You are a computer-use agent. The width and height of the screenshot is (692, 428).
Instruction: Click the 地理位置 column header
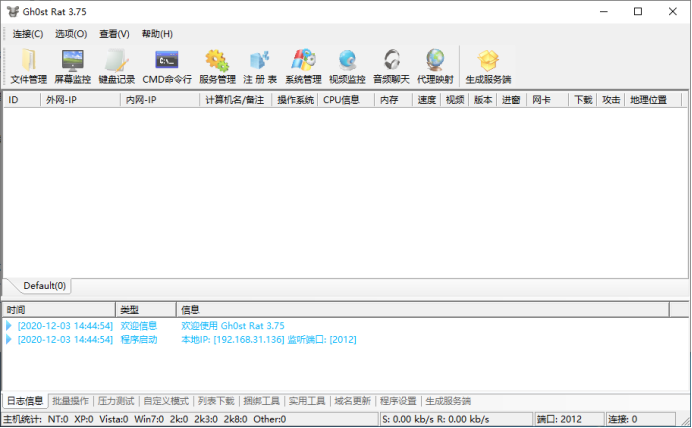click(x=653, y=100)
